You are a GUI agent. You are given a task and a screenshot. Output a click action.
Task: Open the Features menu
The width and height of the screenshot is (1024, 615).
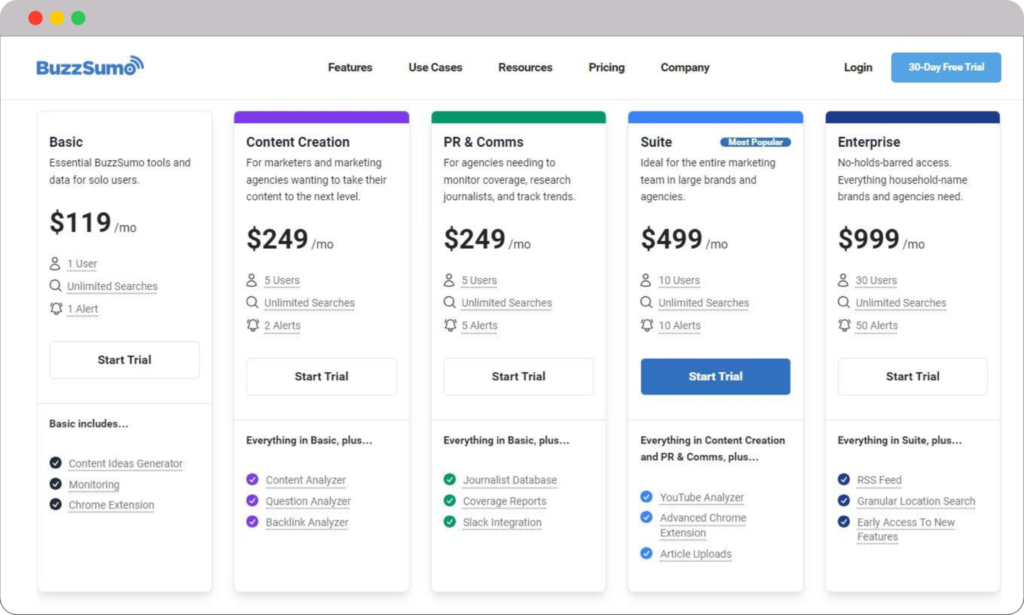[350, 67]
